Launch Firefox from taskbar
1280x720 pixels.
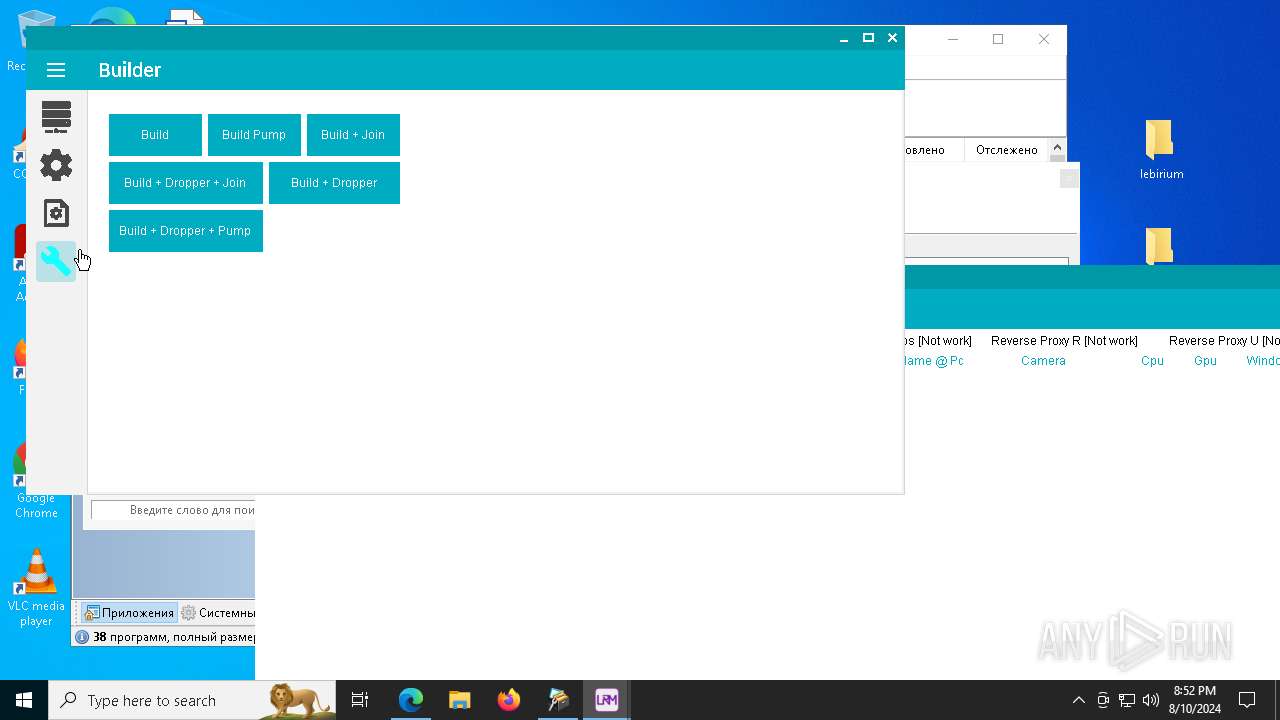(509, 700)
